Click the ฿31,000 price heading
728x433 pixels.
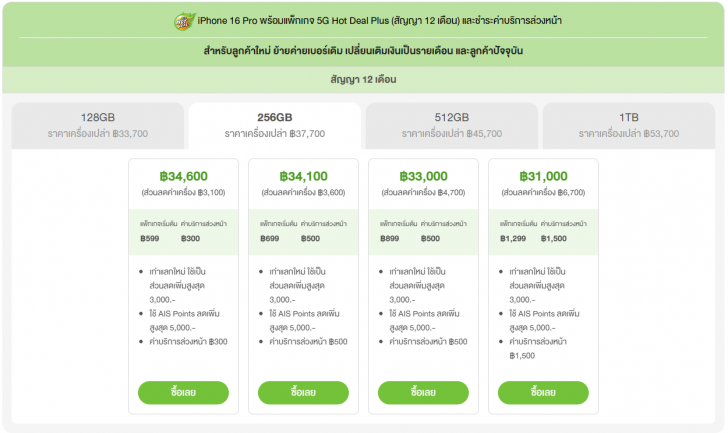click(543, 176)
